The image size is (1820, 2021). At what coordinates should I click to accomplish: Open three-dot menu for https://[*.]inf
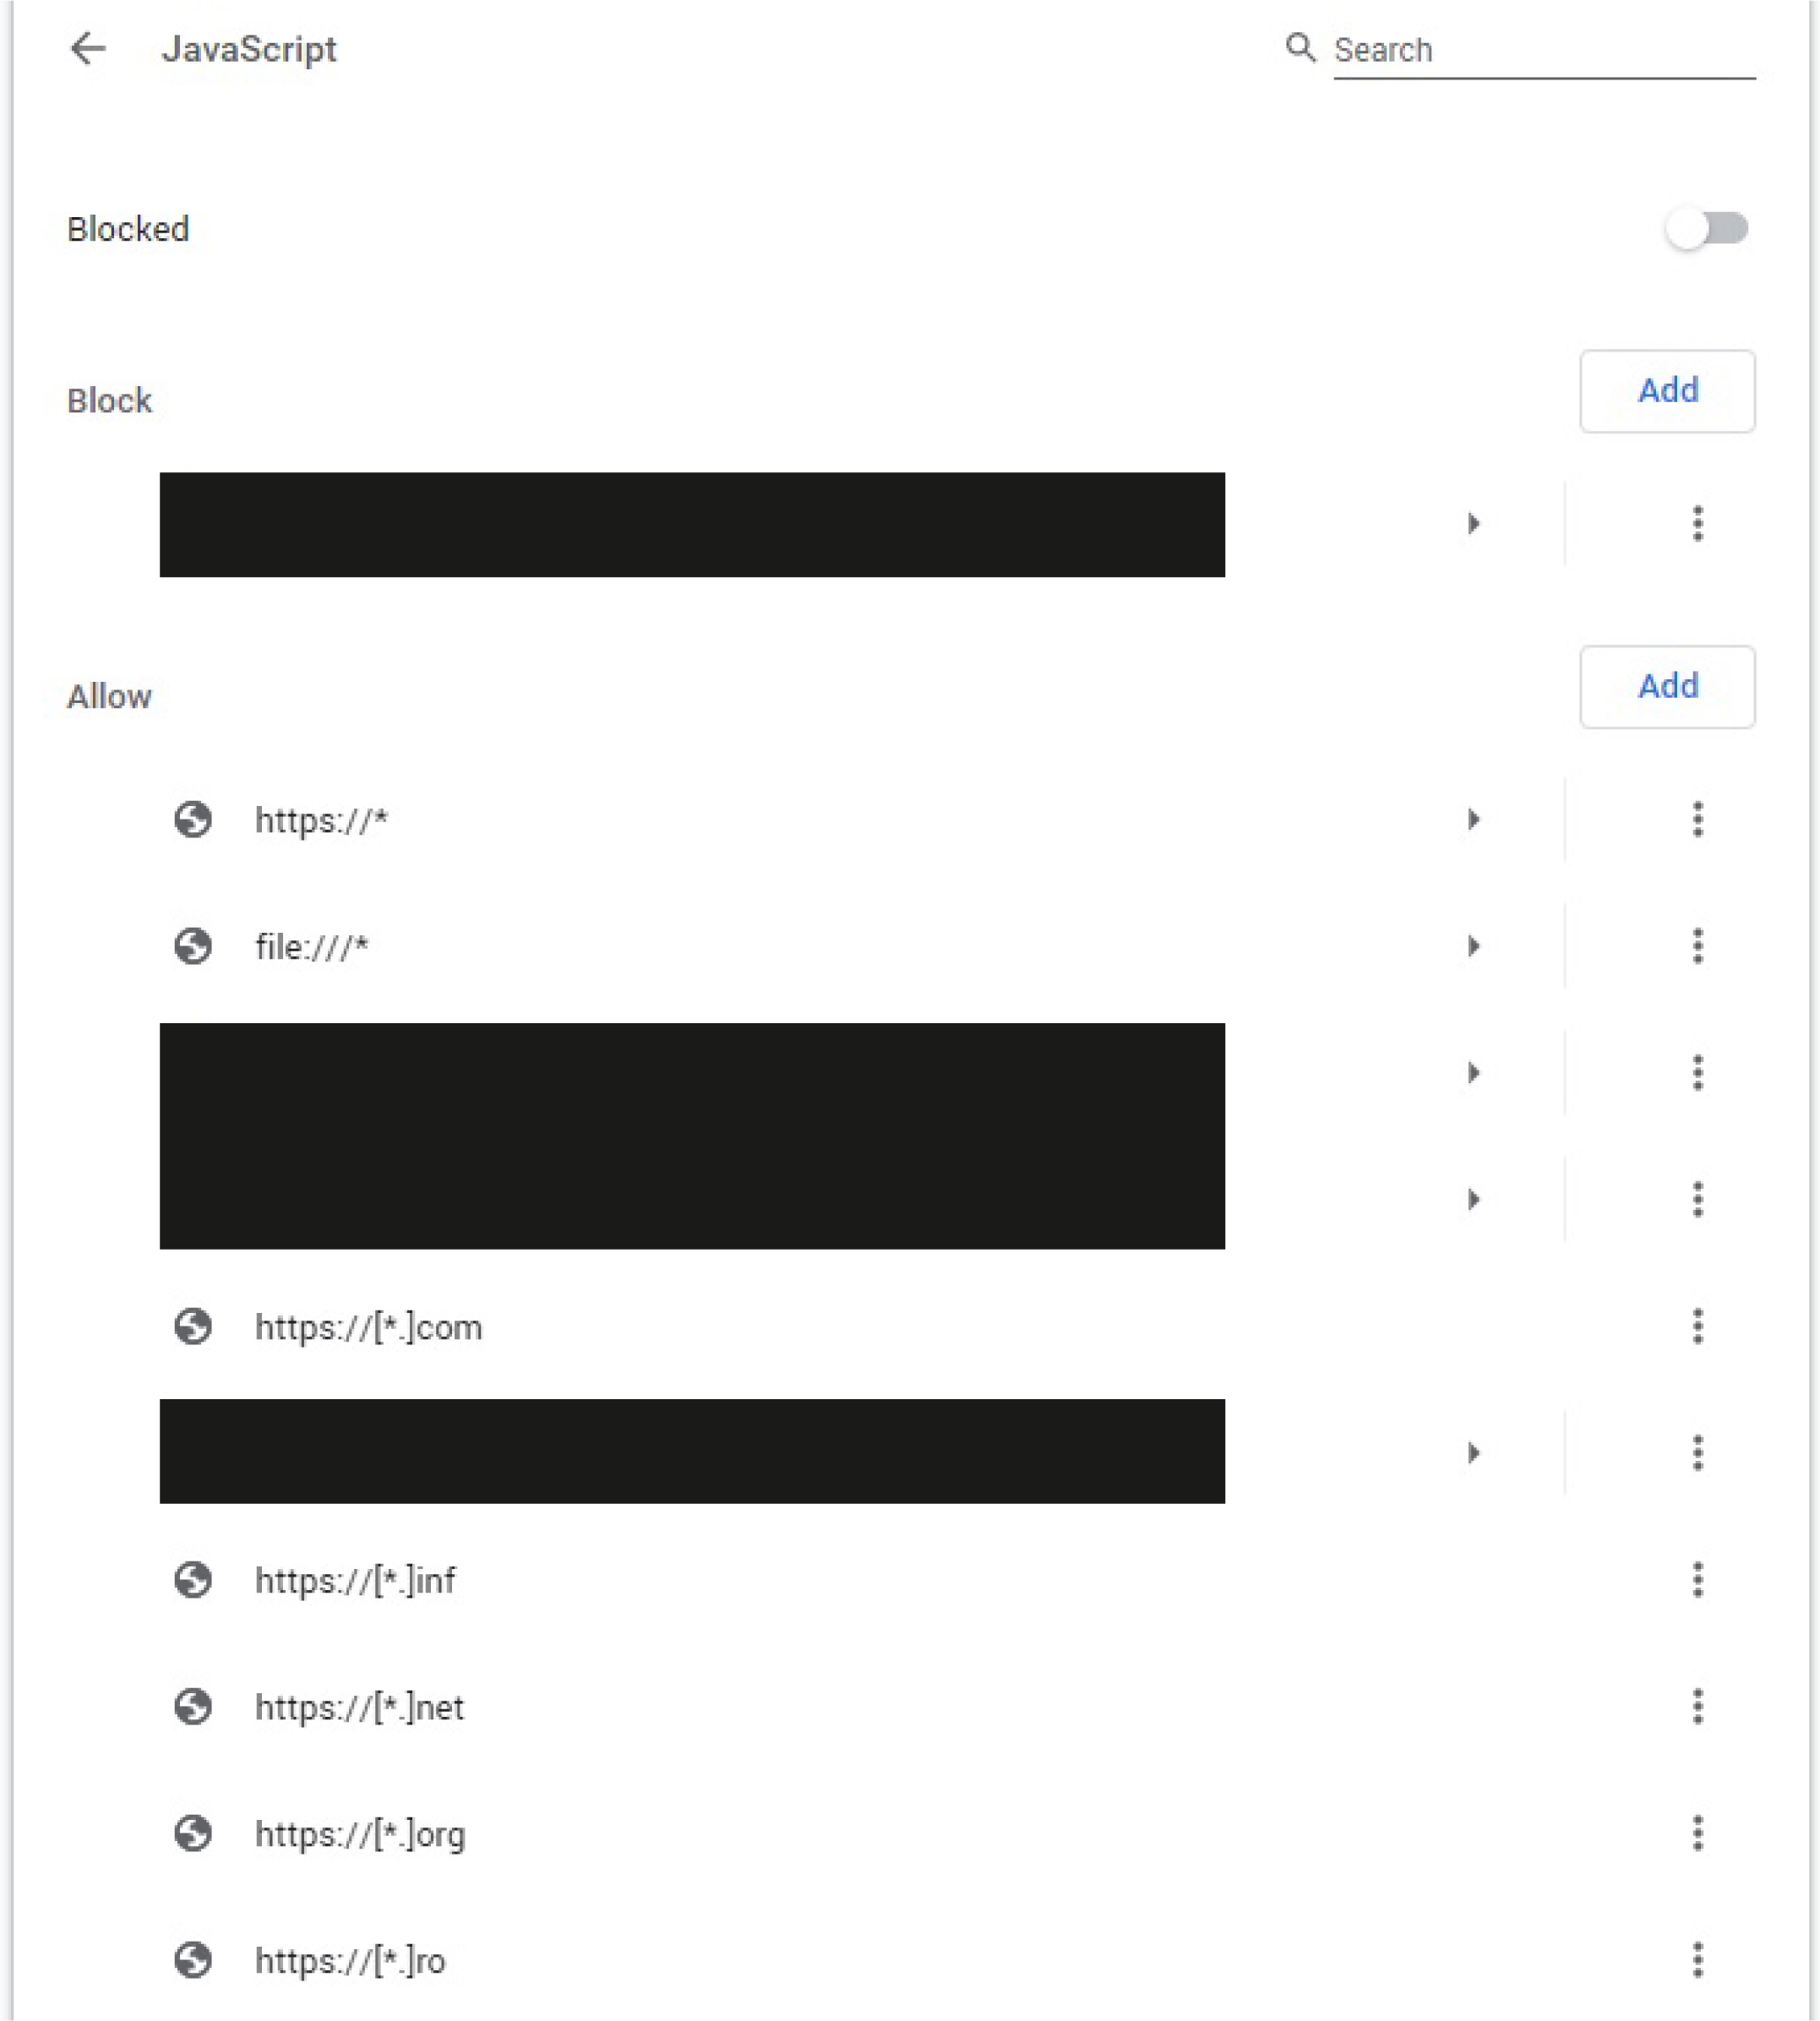point(1697,1580)
